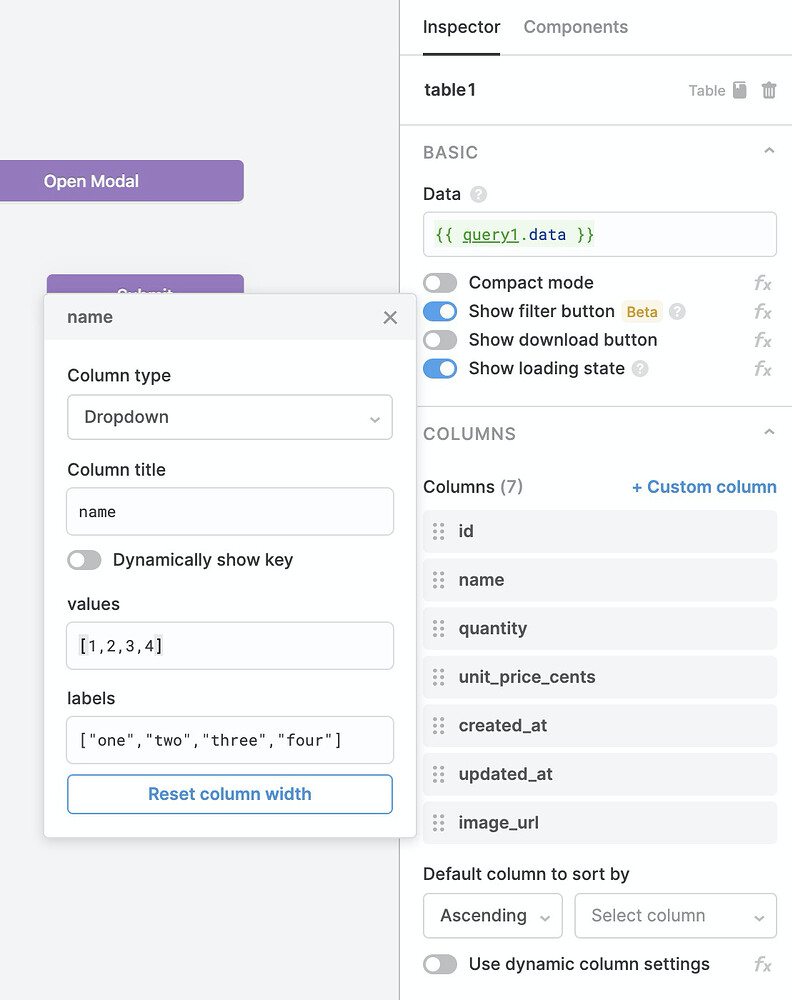Select id column row
The height and width of the screenshot is (1000, 792).
pyautogui.click(x=599, y=531)
